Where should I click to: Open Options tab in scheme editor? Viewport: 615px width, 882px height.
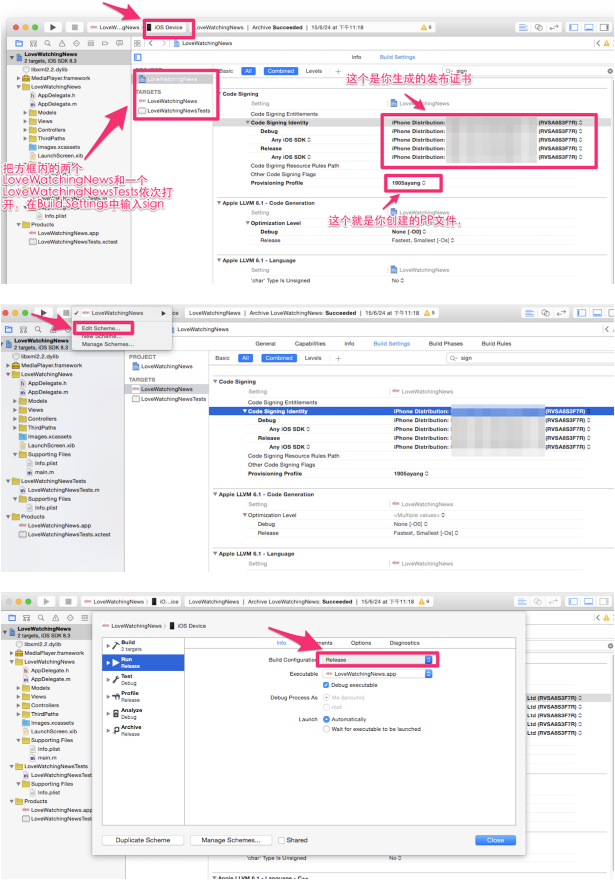(361, 642)
